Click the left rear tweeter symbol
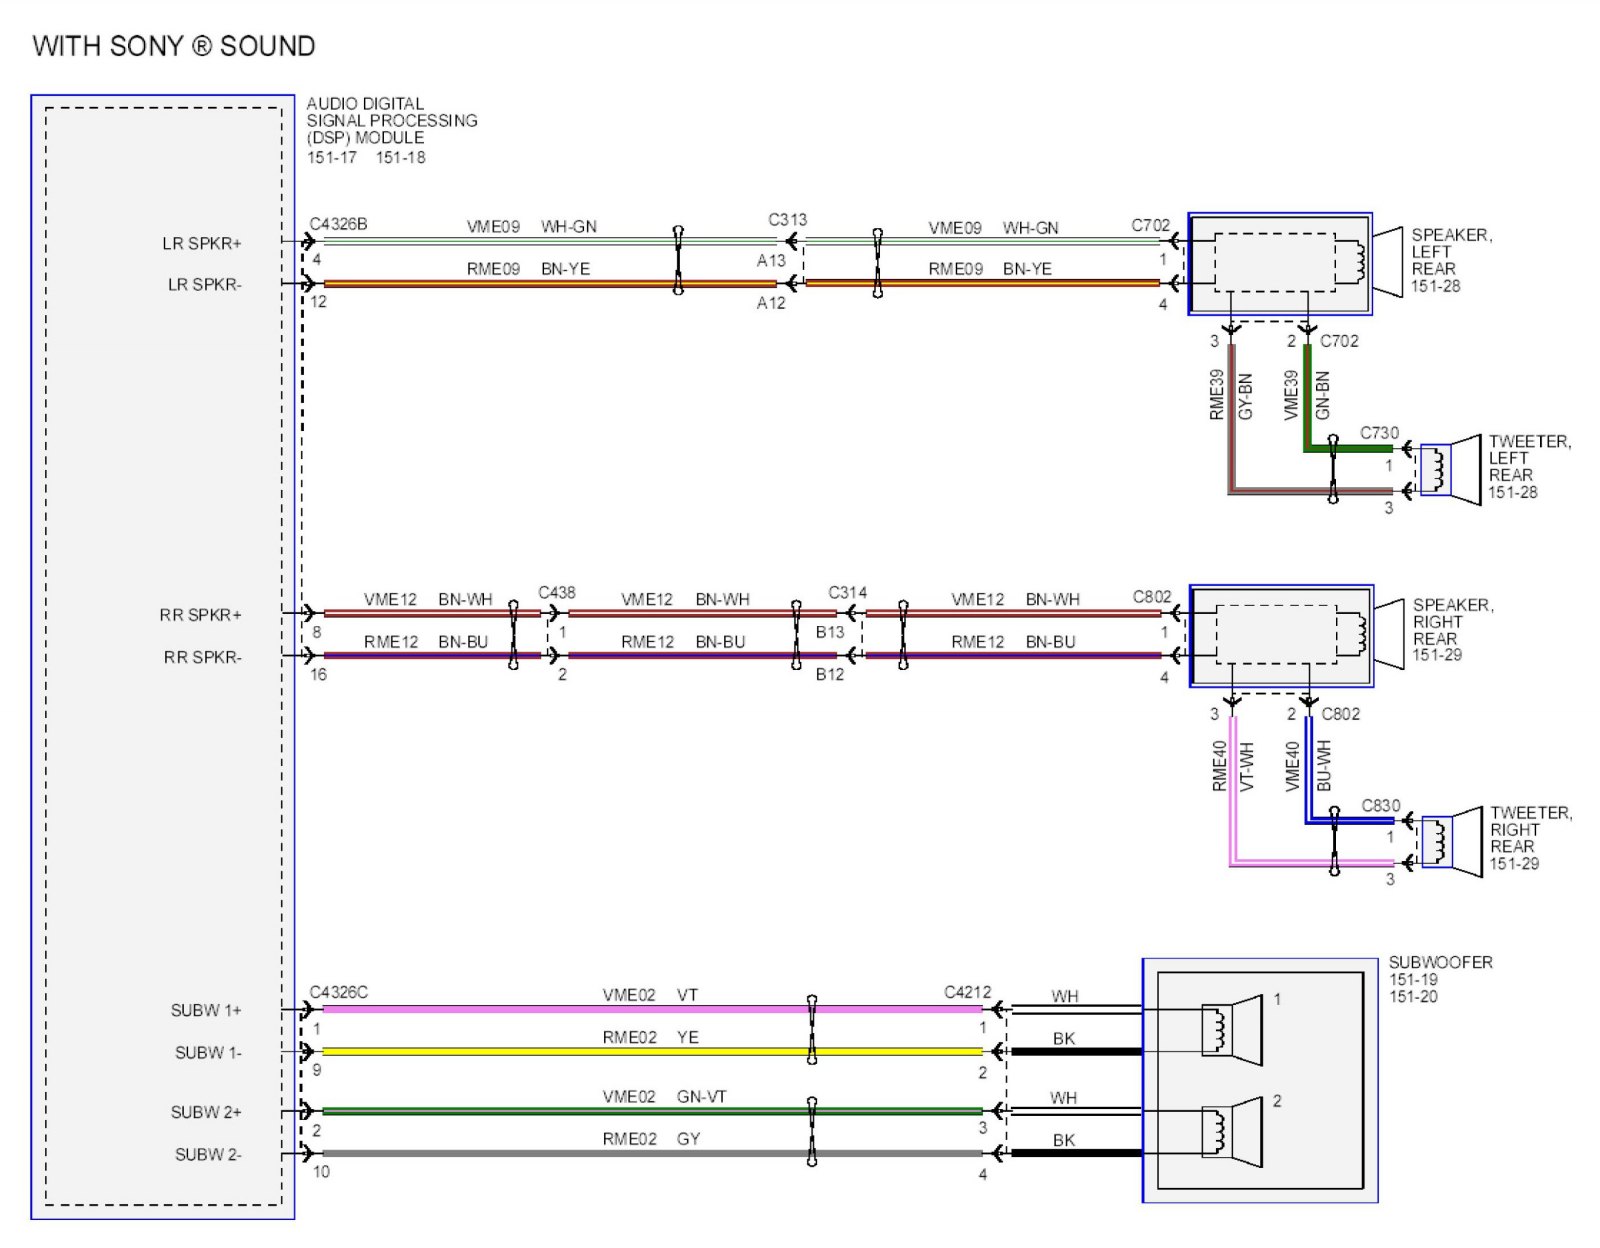1600x1248 pixels. pyautogui.click(x=1451, y=469)
